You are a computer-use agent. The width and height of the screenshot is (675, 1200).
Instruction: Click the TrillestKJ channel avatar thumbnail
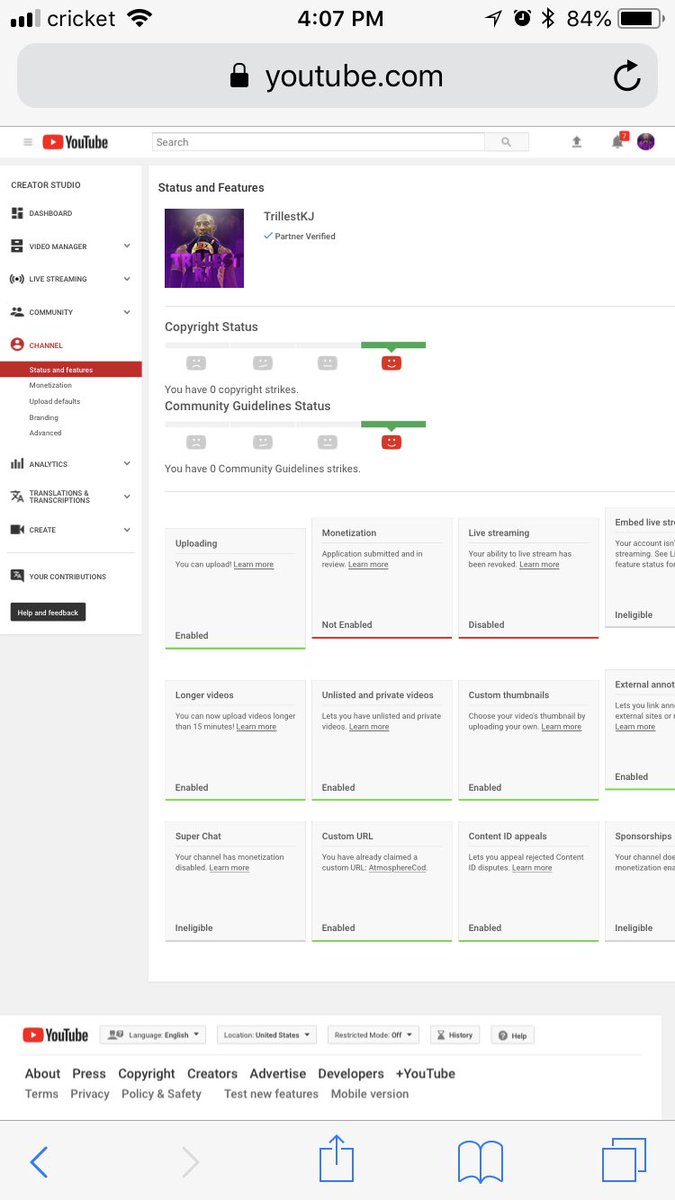pos(204,248)
